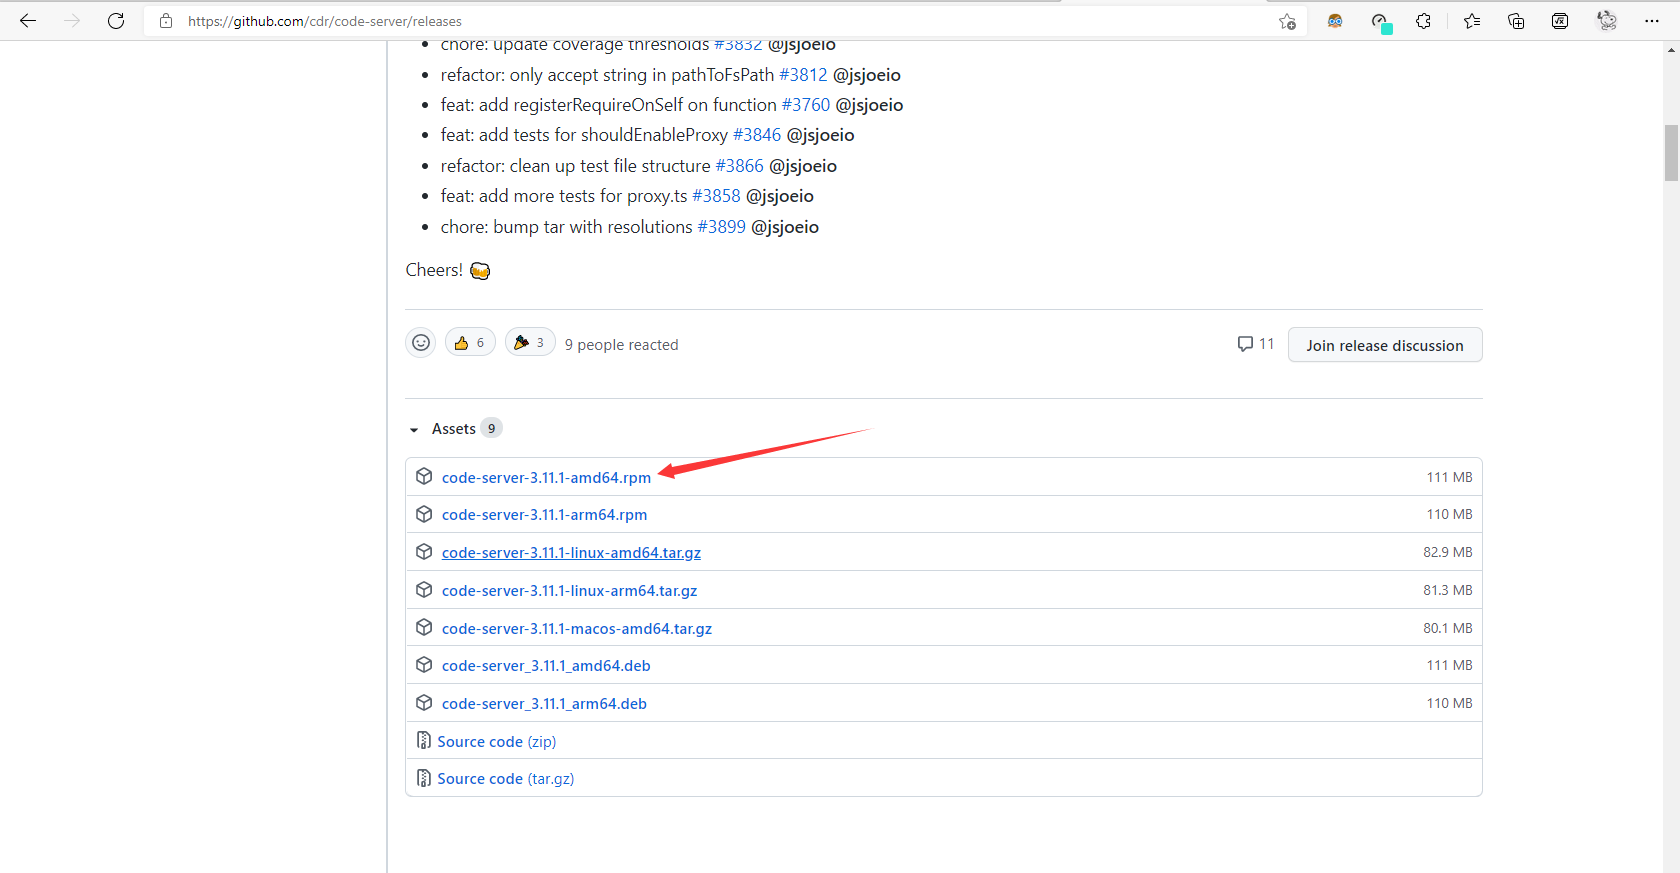
Task: Click the browser refresh icon
Action: [x=116, y=21]
